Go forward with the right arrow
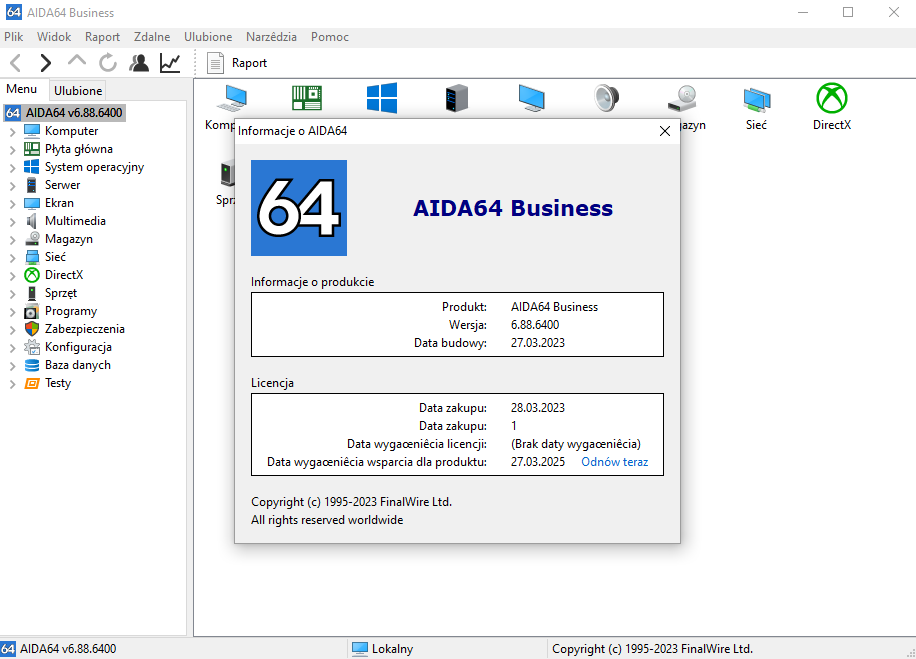The height and width of the screenshot is (659, 916). coord(46,63)
